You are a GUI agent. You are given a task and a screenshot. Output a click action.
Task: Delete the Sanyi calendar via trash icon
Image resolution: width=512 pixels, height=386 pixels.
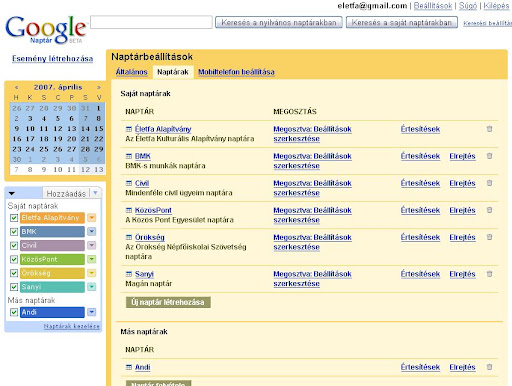tap(489, 274)
